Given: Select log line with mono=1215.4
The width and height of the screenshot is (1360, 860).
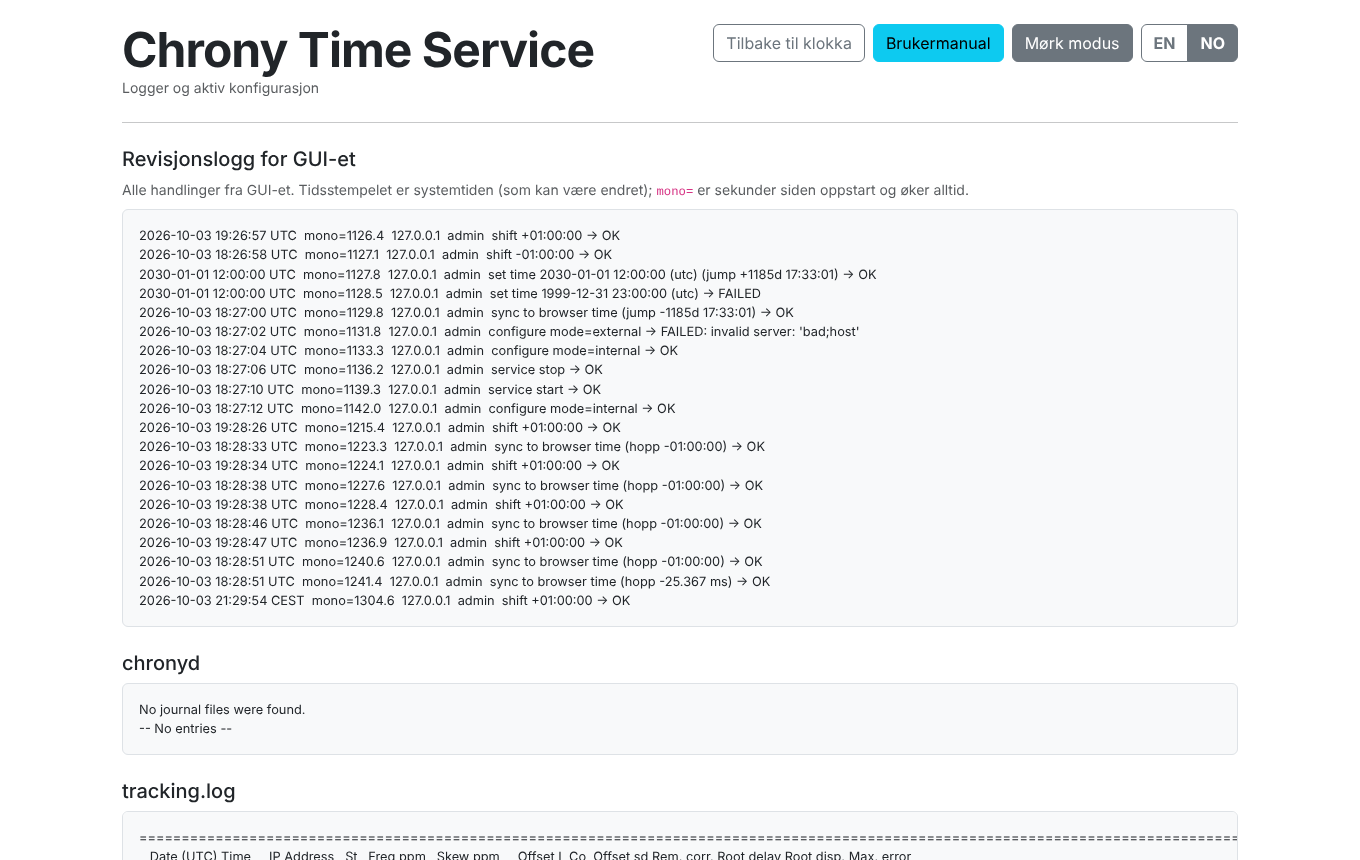Looking at the screenshot, I should (x=380, y=428).
